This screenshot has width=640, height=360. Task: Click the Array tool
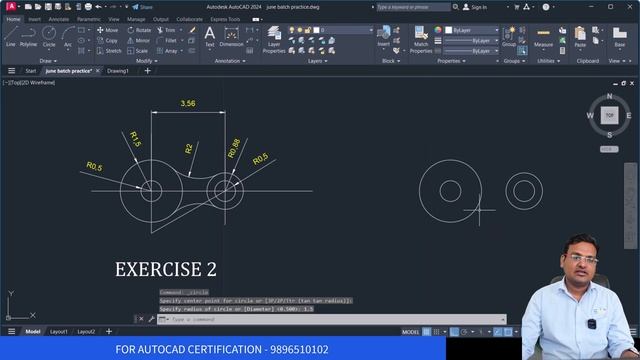167,51
